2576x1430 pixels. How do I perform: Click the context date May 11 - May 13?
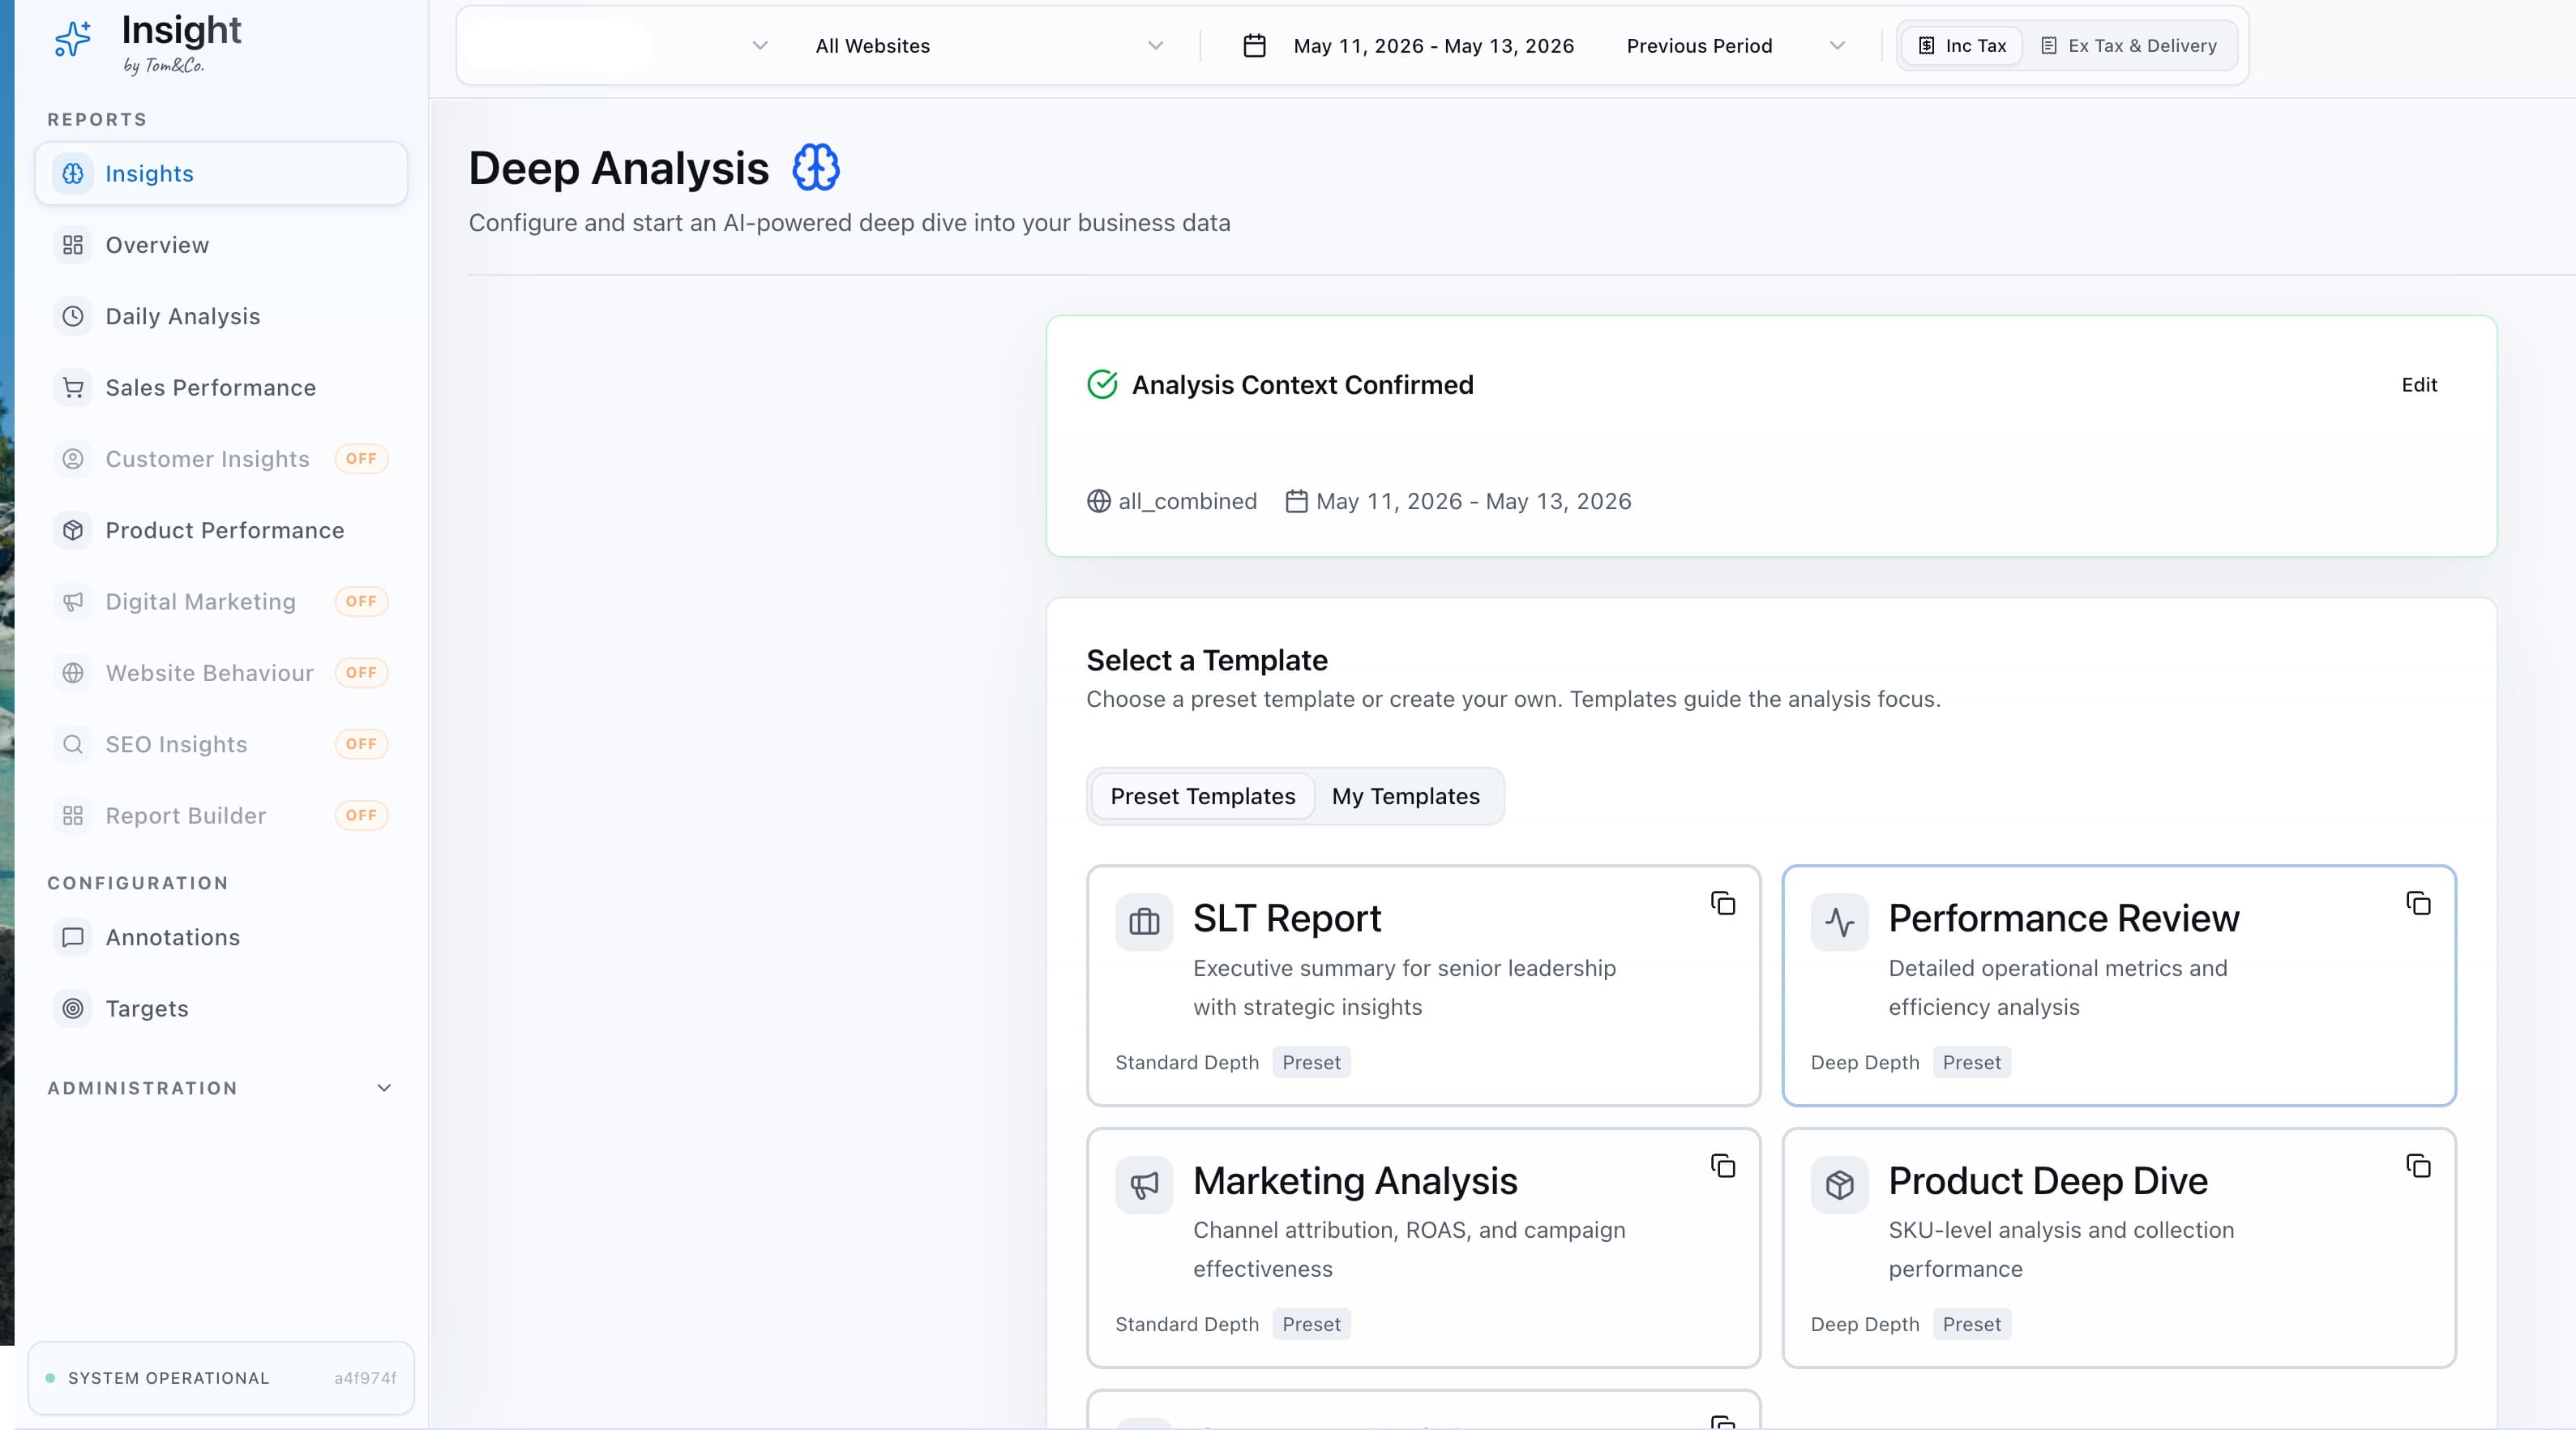pos(1473,502)
